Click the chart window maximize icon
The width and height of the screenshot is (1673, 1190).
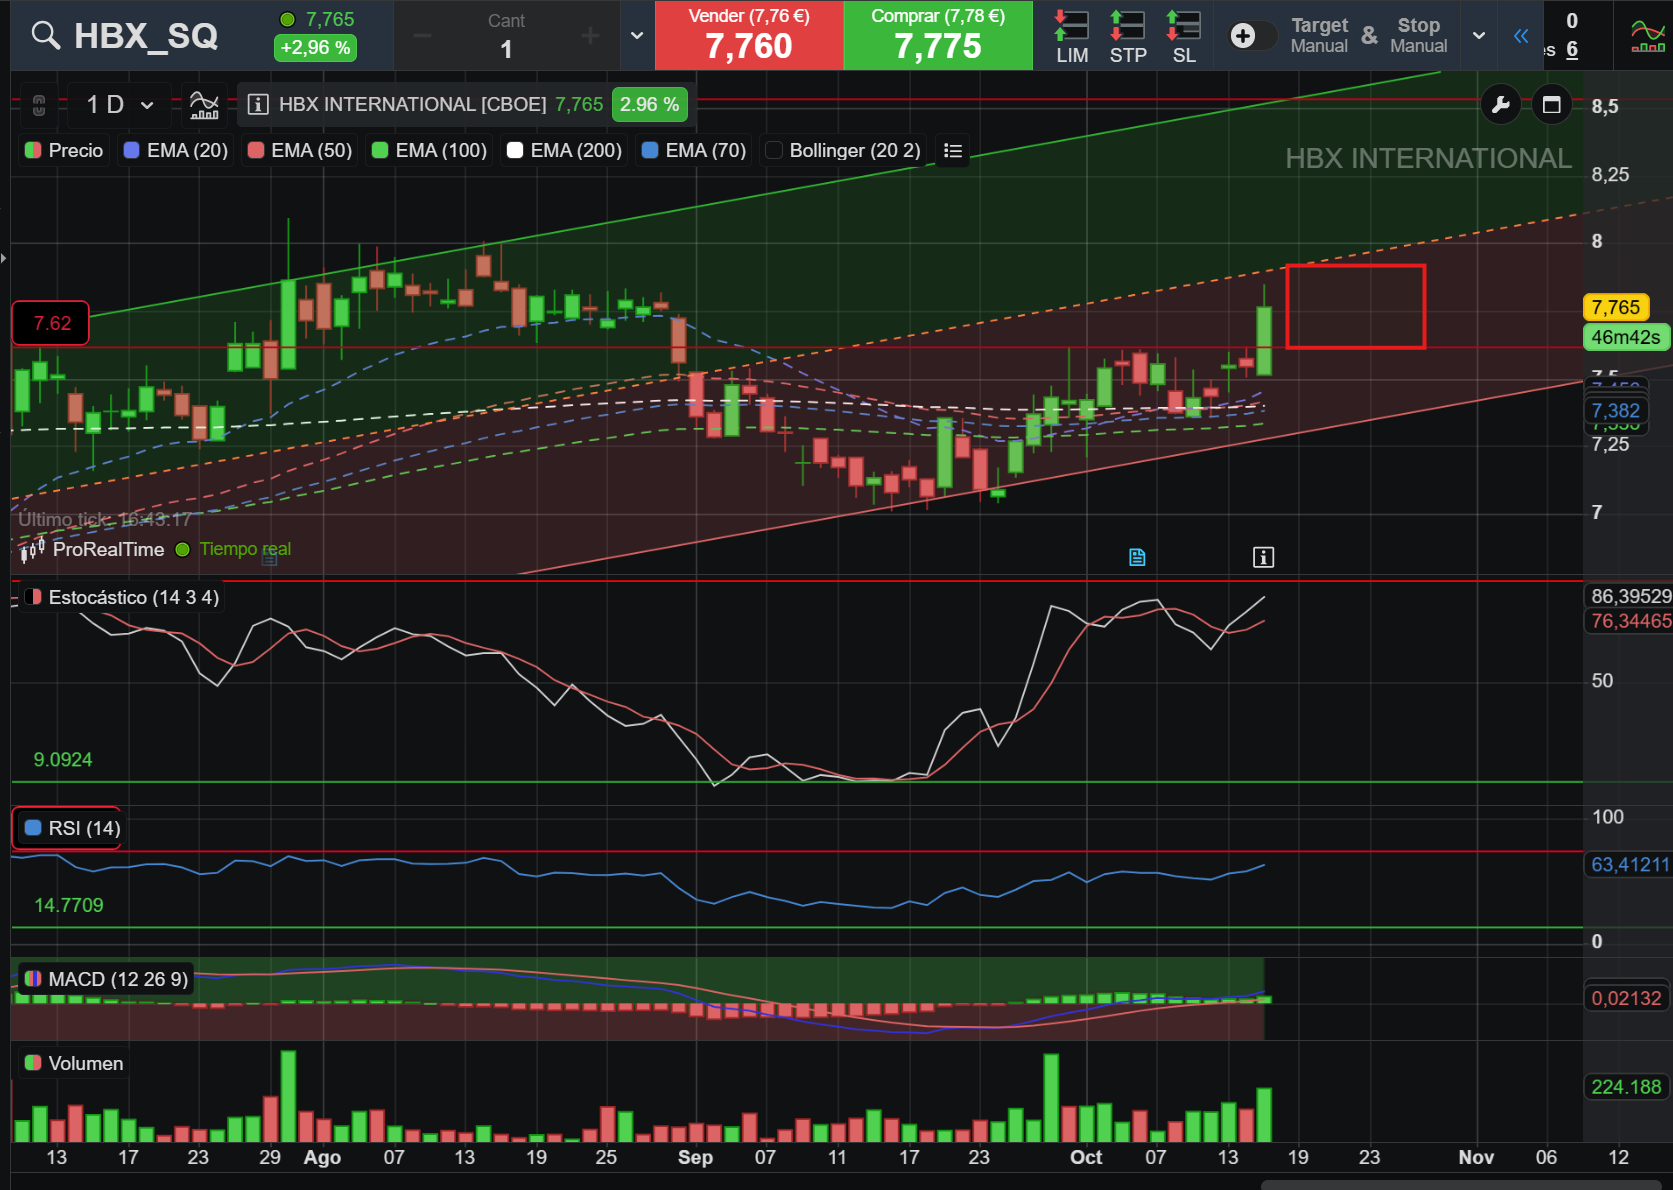pyautogui.click(x=1552, y=105)
